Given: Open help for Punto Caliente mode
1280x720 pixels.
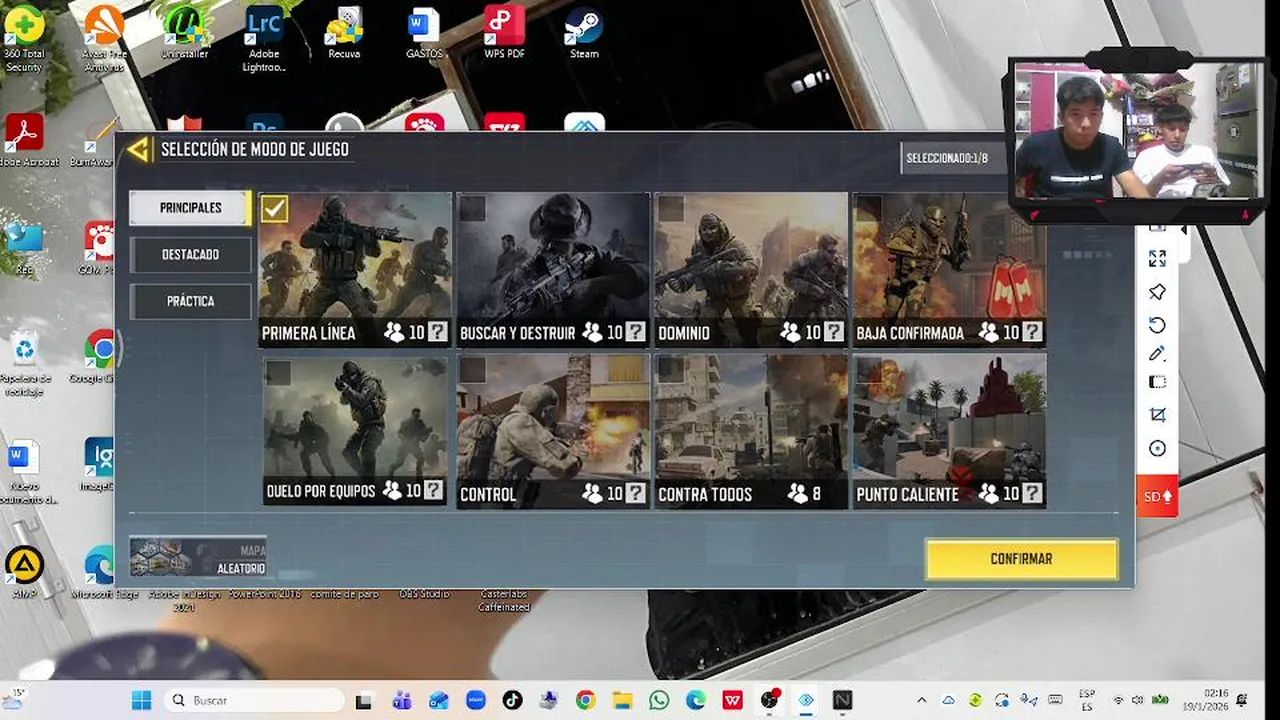Looking at the screenshot, I should [1032, 493].
